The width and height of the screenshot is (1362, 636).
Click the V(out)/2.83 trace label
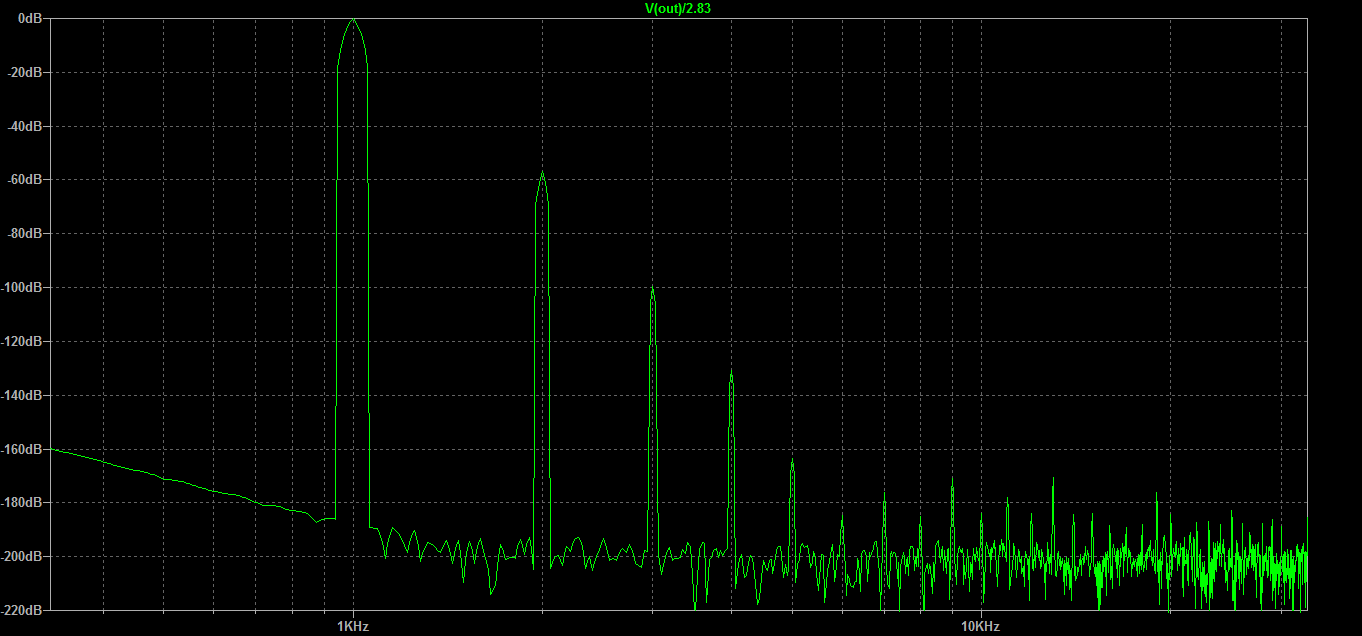coord(678,8)
